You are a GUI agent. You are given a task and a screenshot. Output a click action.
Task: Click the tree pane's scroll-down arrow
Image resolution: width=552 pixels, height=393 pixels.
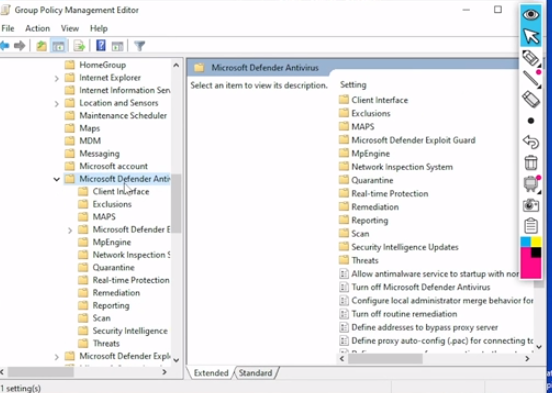(x=176, y=360)
